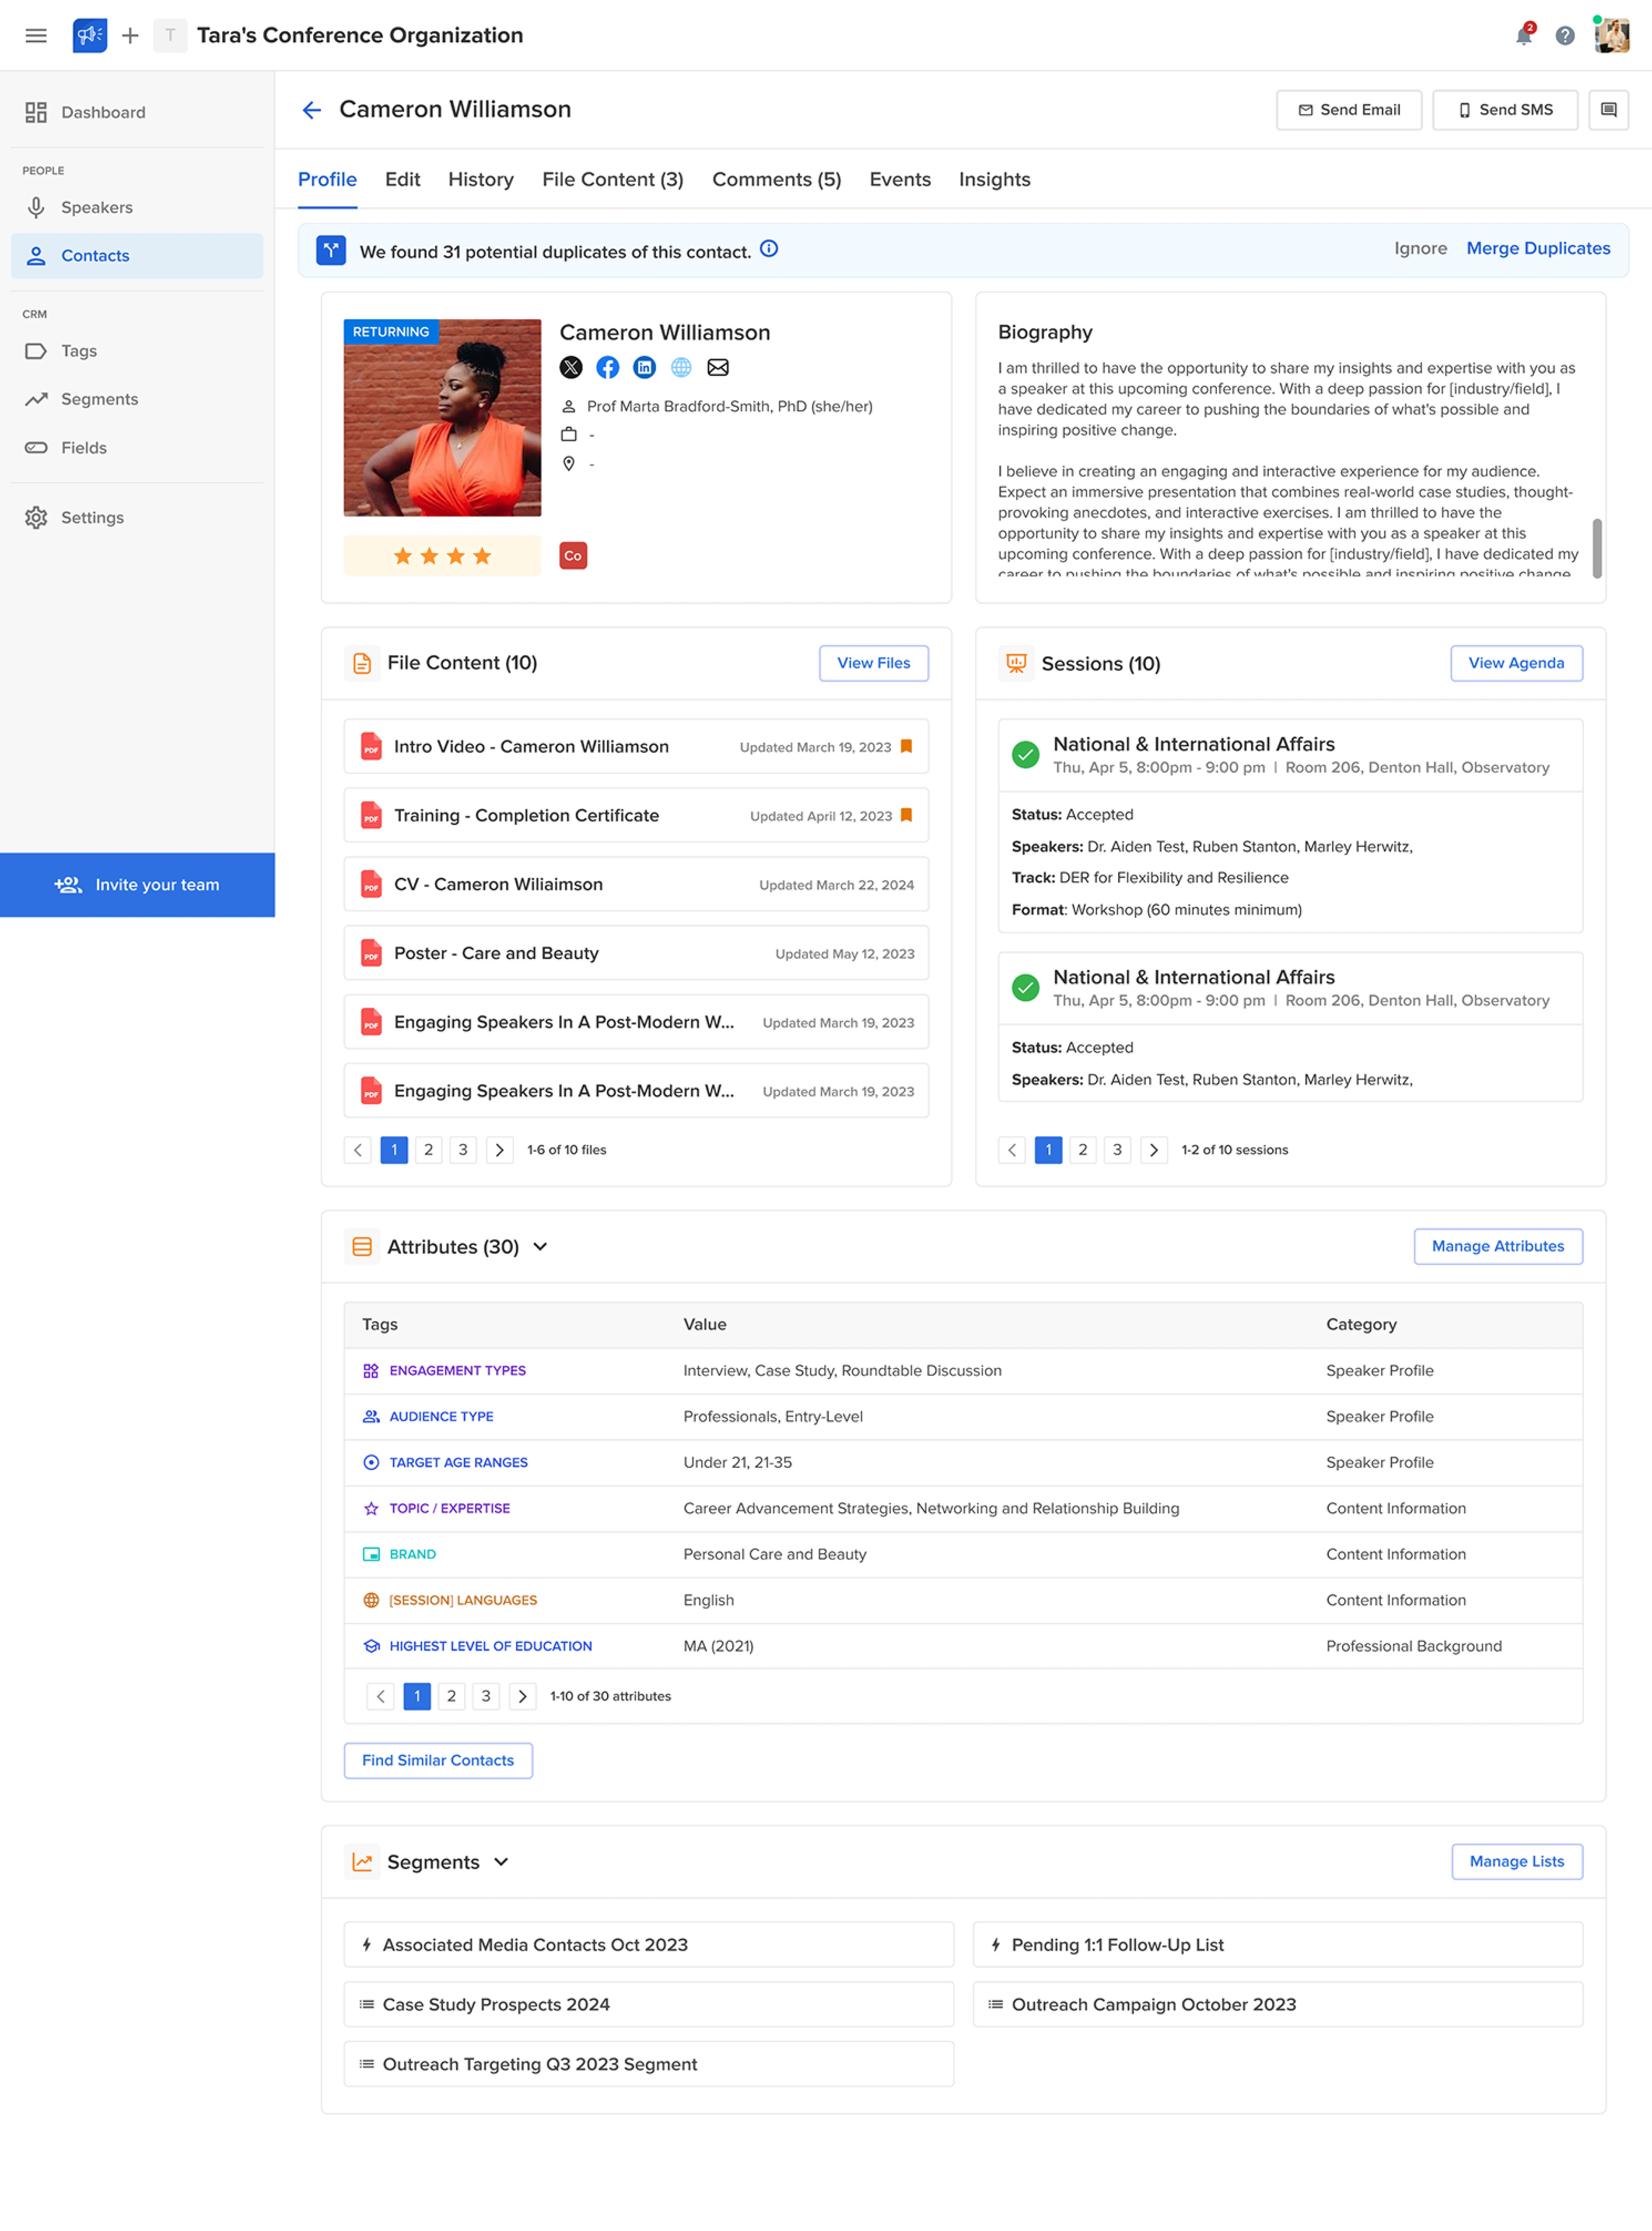This screenshot has width=1652, height=2231.
Task: Open Speakers in the sidebar
Action: [x=137, y=208]
